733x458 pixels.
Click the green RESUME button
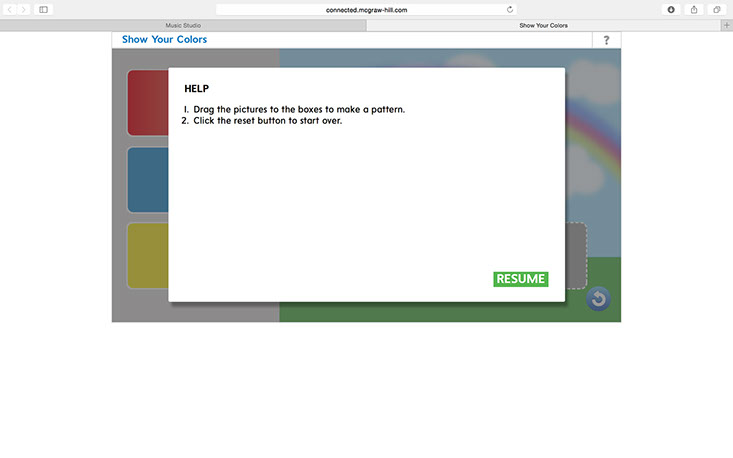click(521, 279)
